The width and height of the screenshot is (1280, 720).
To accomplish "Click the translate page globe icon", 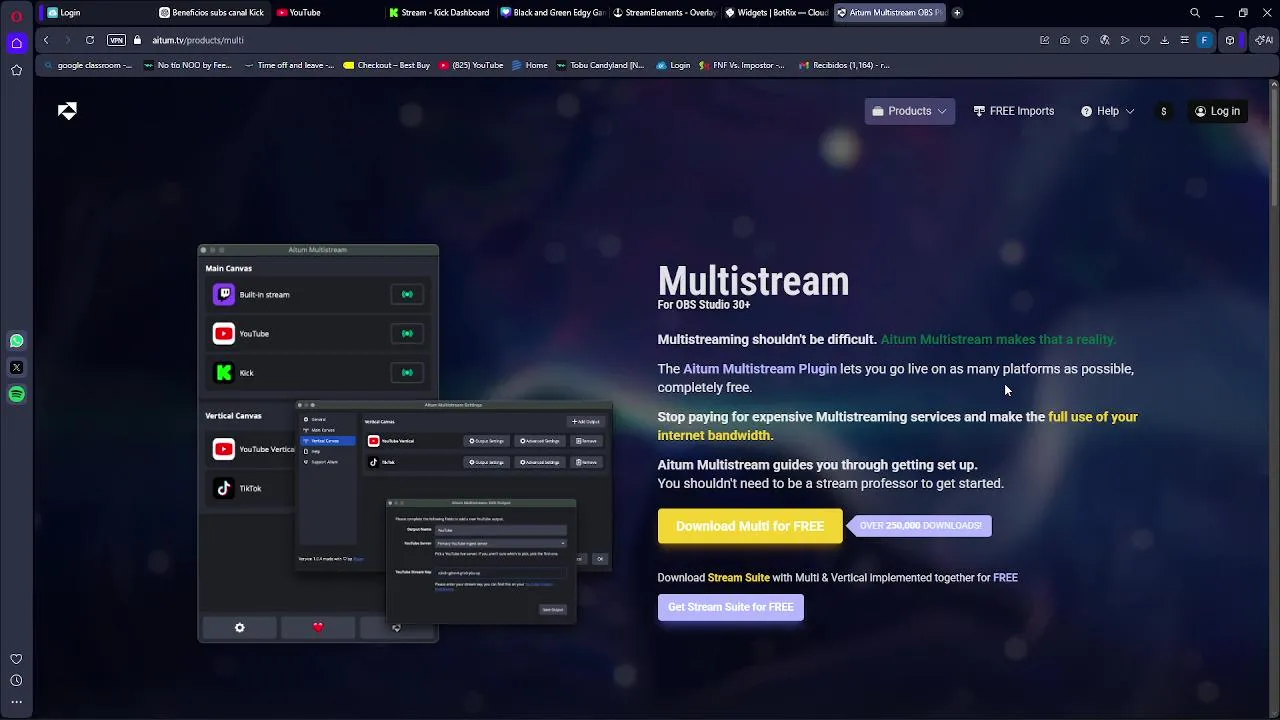I will pos(1105,40).
